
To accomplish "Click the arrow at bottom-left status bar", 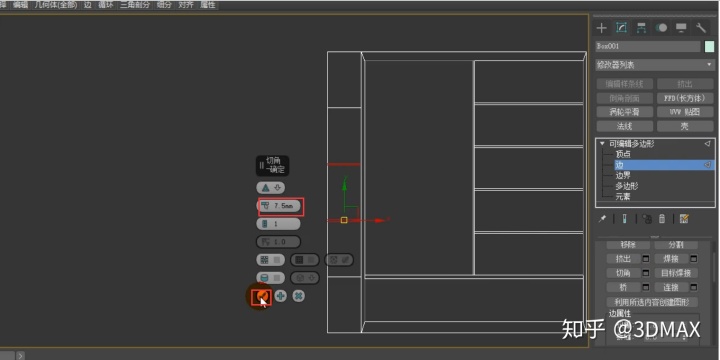I will pos(20,355).
